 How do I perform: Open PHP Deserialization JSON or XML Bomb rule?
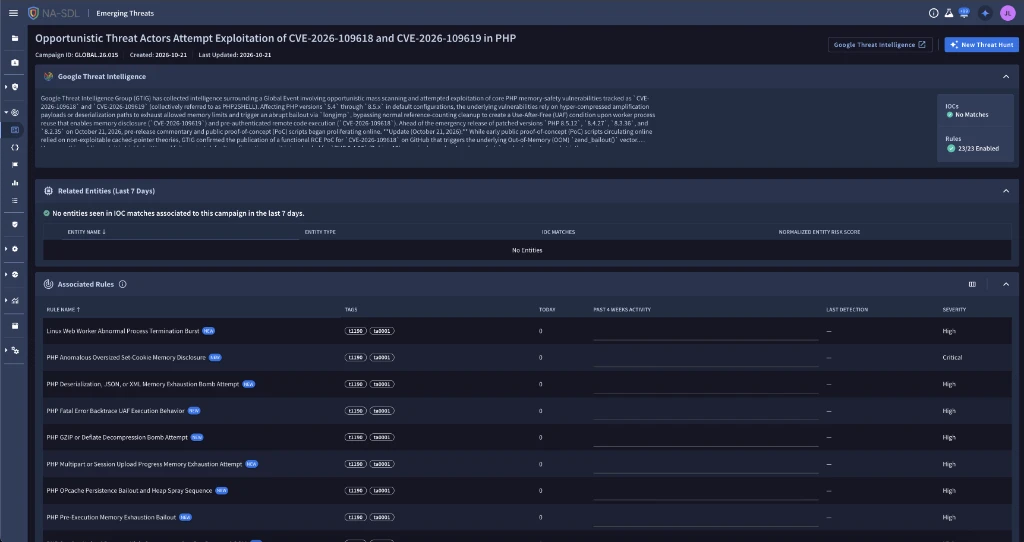tap(143, 384)
